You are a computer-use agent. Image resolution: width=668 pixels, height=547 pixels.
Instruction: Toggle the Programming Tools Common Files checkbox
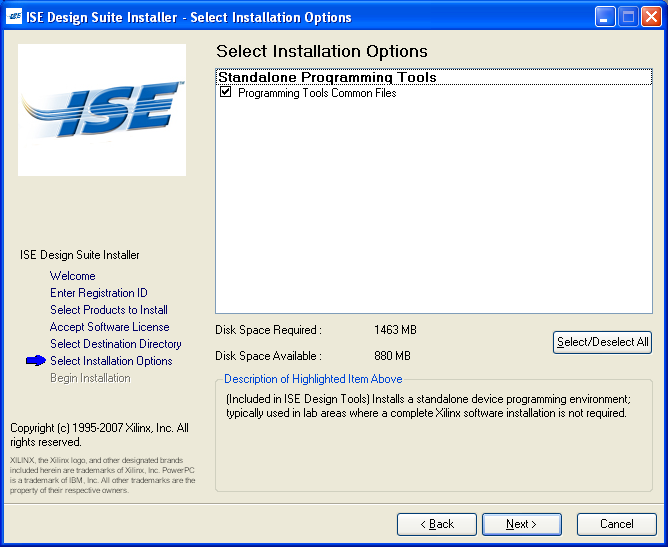pyautogui.click(x=226, y=92)
